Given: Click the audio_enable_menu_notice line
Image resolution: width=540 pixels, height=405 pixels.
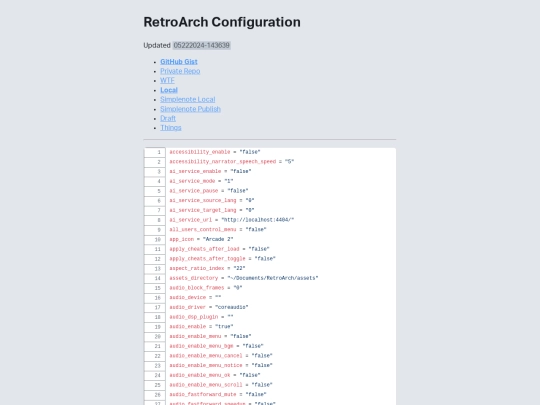Looking at the screenshot, I should [221, 365].
